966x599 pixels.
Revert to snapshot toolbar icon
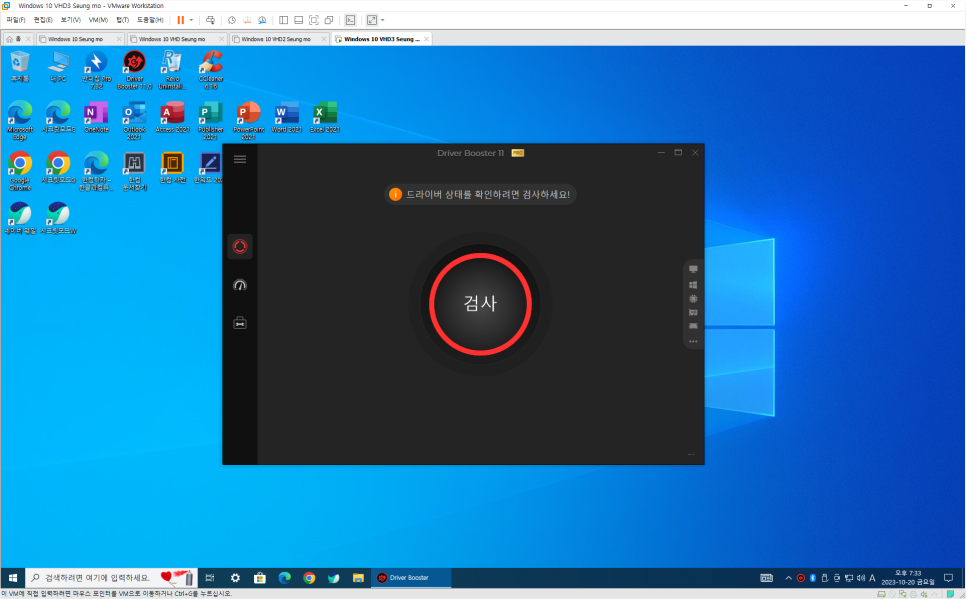coord(247,20)
